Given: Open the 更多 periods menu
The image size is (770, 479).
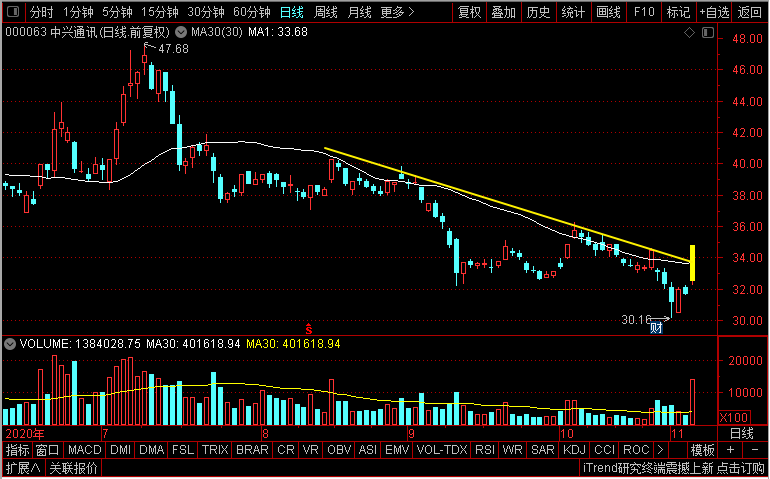Looking at the screenshot, I should (397, 12).
